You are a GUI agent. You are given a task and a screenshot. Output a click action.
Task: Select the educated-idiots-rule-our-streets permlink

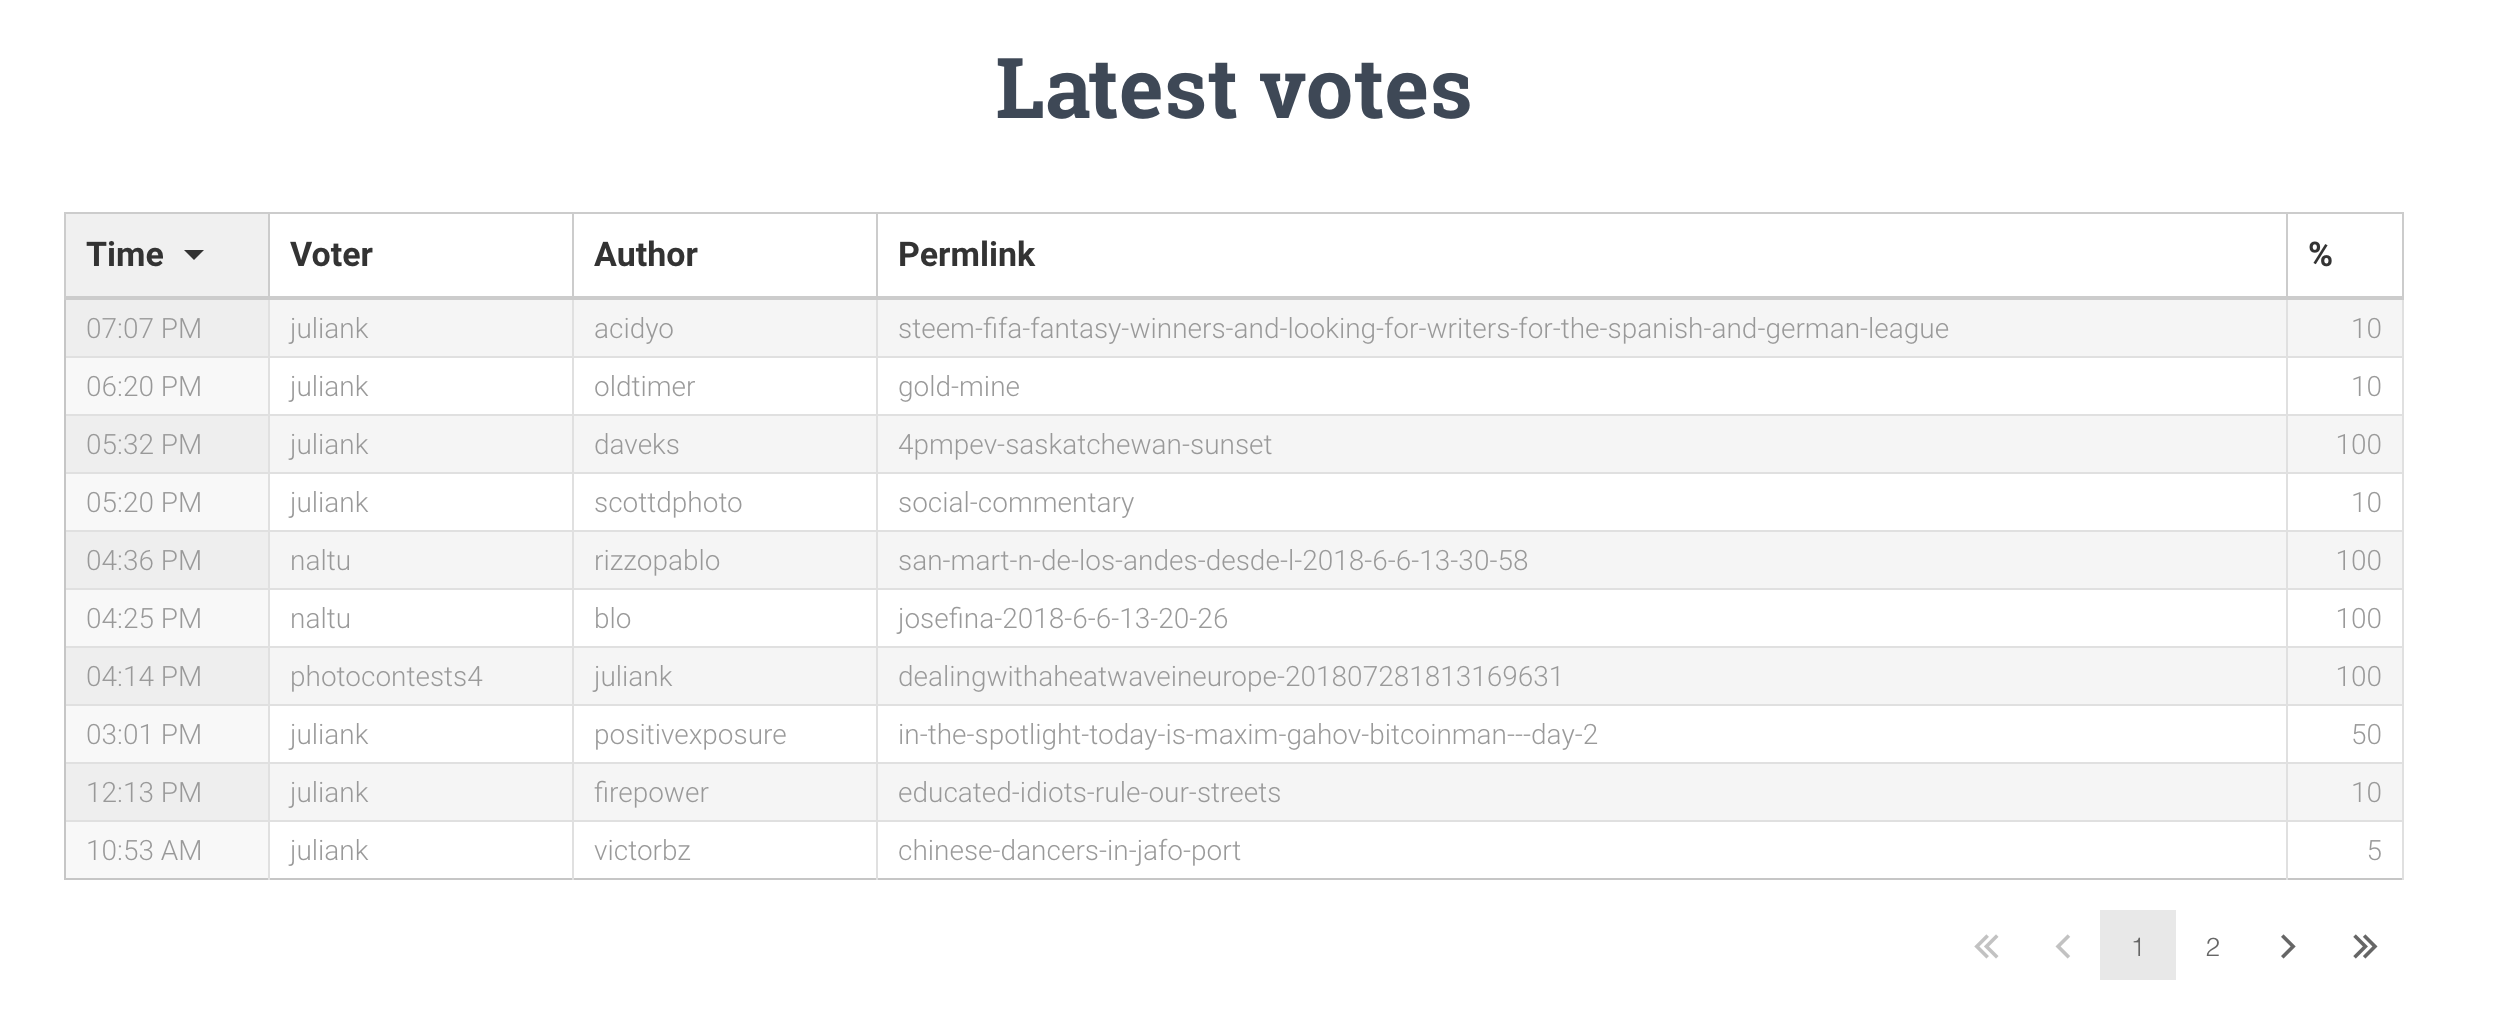pyautogui.click(x=1089, y=792)
